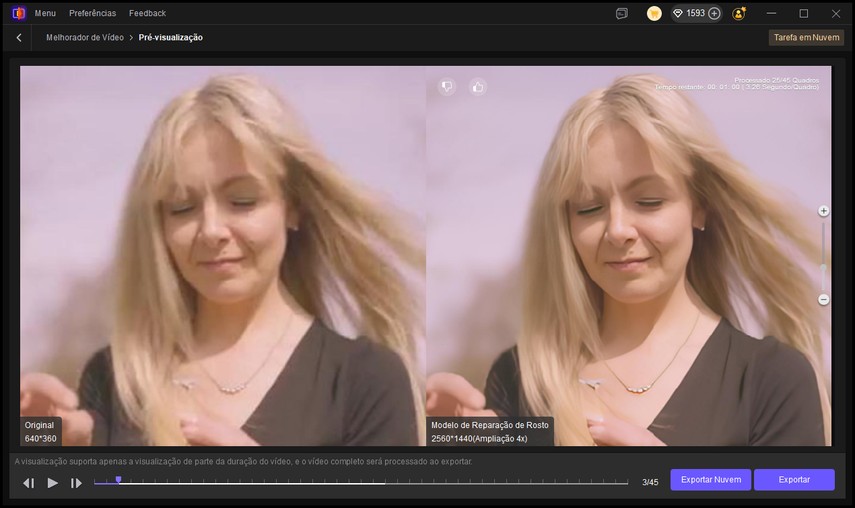The image size is (855, 508).
Task: Zoom out preview with minus button
Action: 823,299
